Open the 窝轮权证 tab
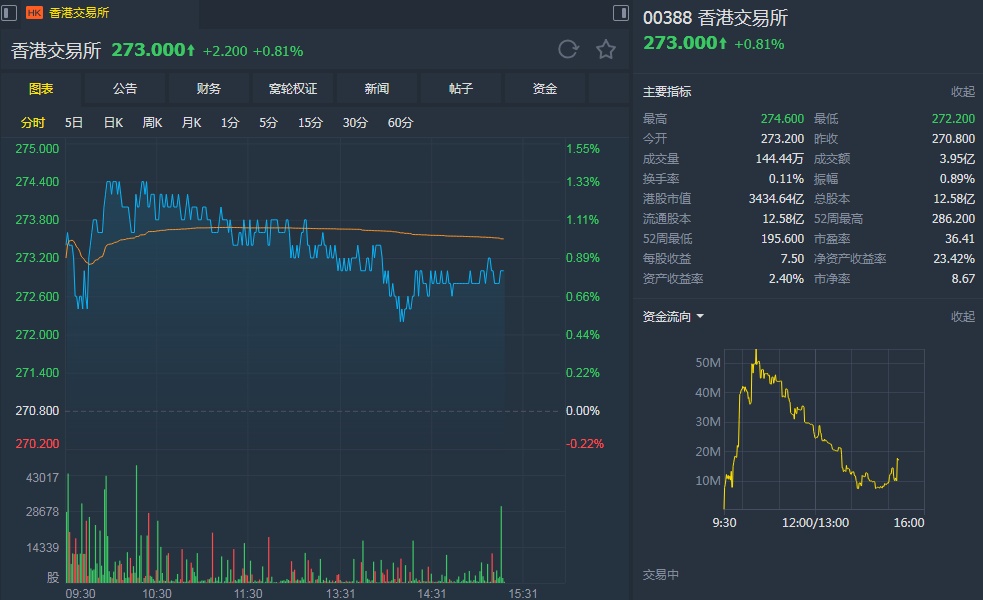 point(293,88)
